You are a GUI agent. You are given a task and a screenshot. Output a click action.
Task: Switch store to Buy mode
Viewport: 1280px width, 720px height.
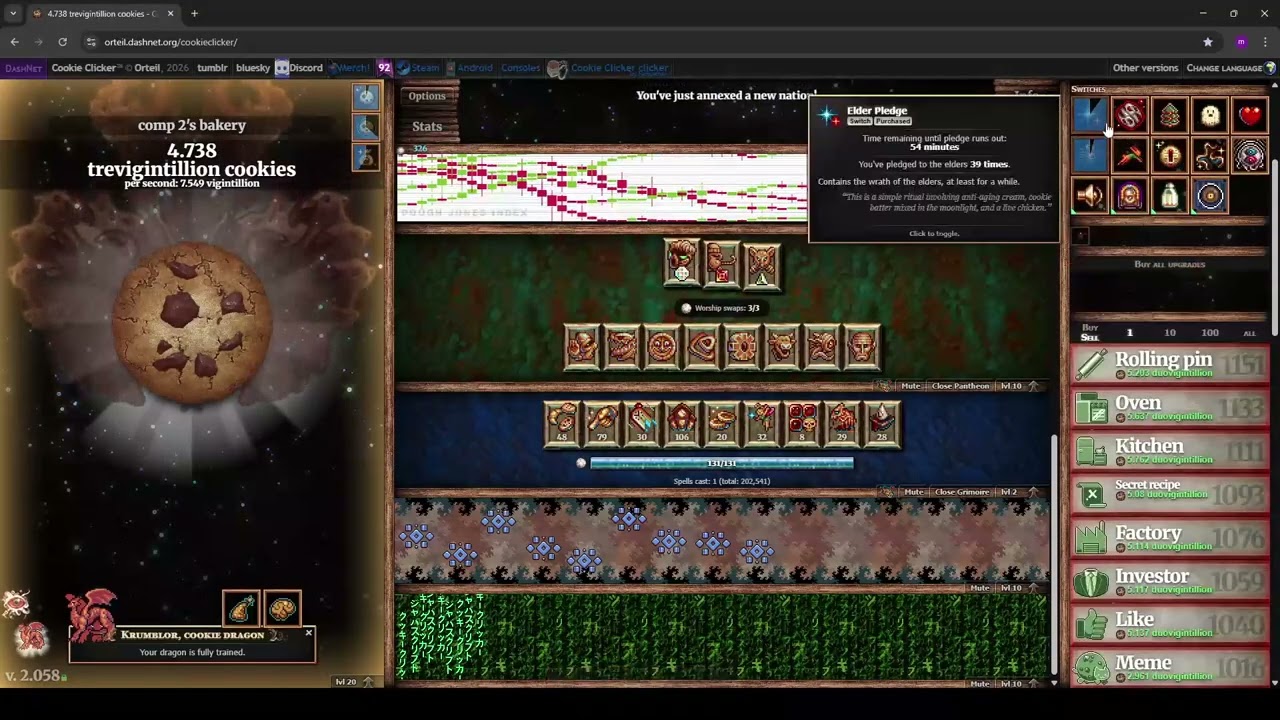(1090, 327)
